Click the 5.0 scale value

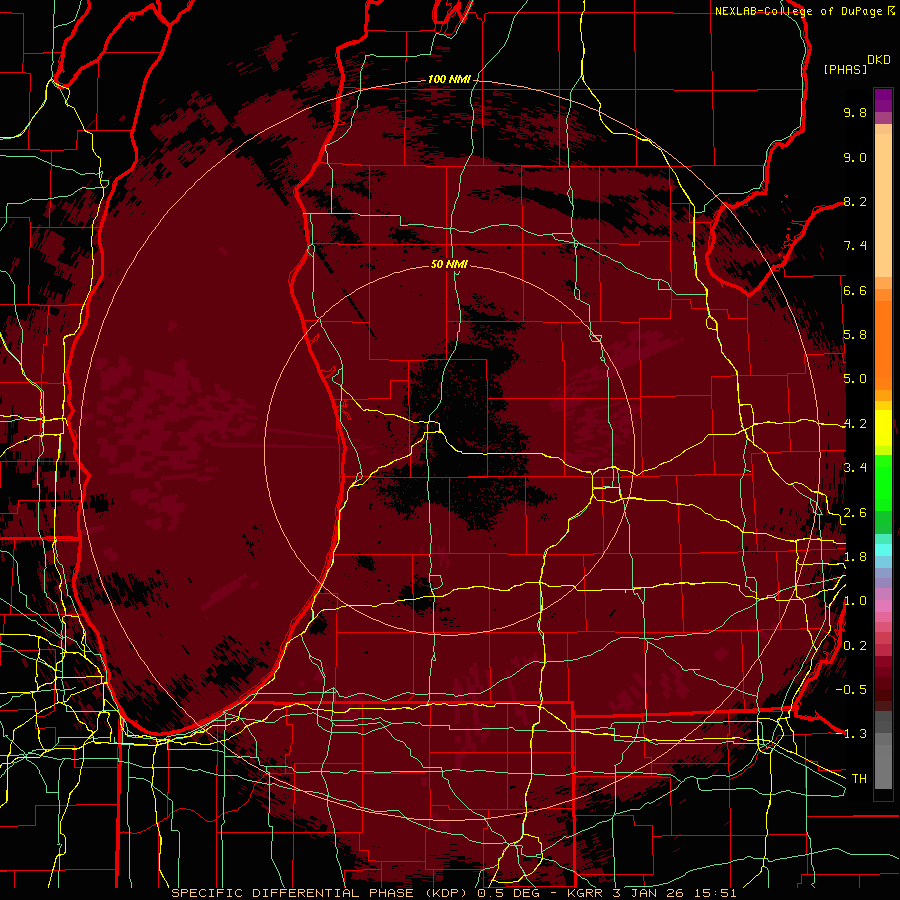click(855, 379)
